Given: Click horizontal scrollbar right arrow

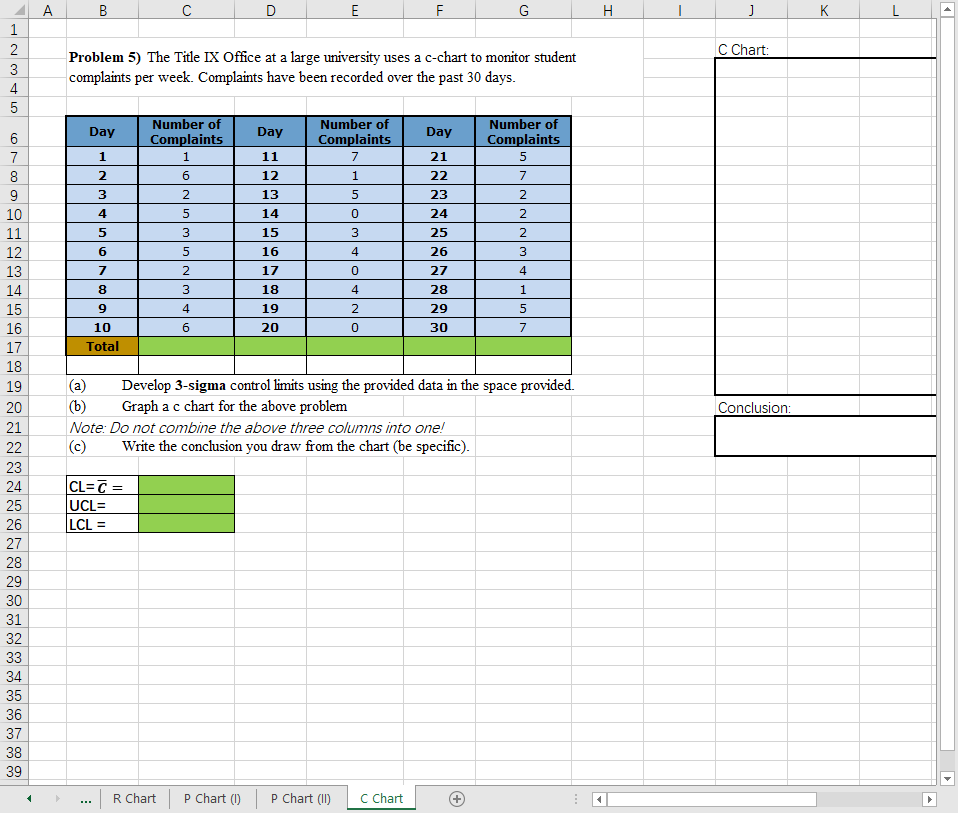Looking at the screenshot, I should point(929,799).
